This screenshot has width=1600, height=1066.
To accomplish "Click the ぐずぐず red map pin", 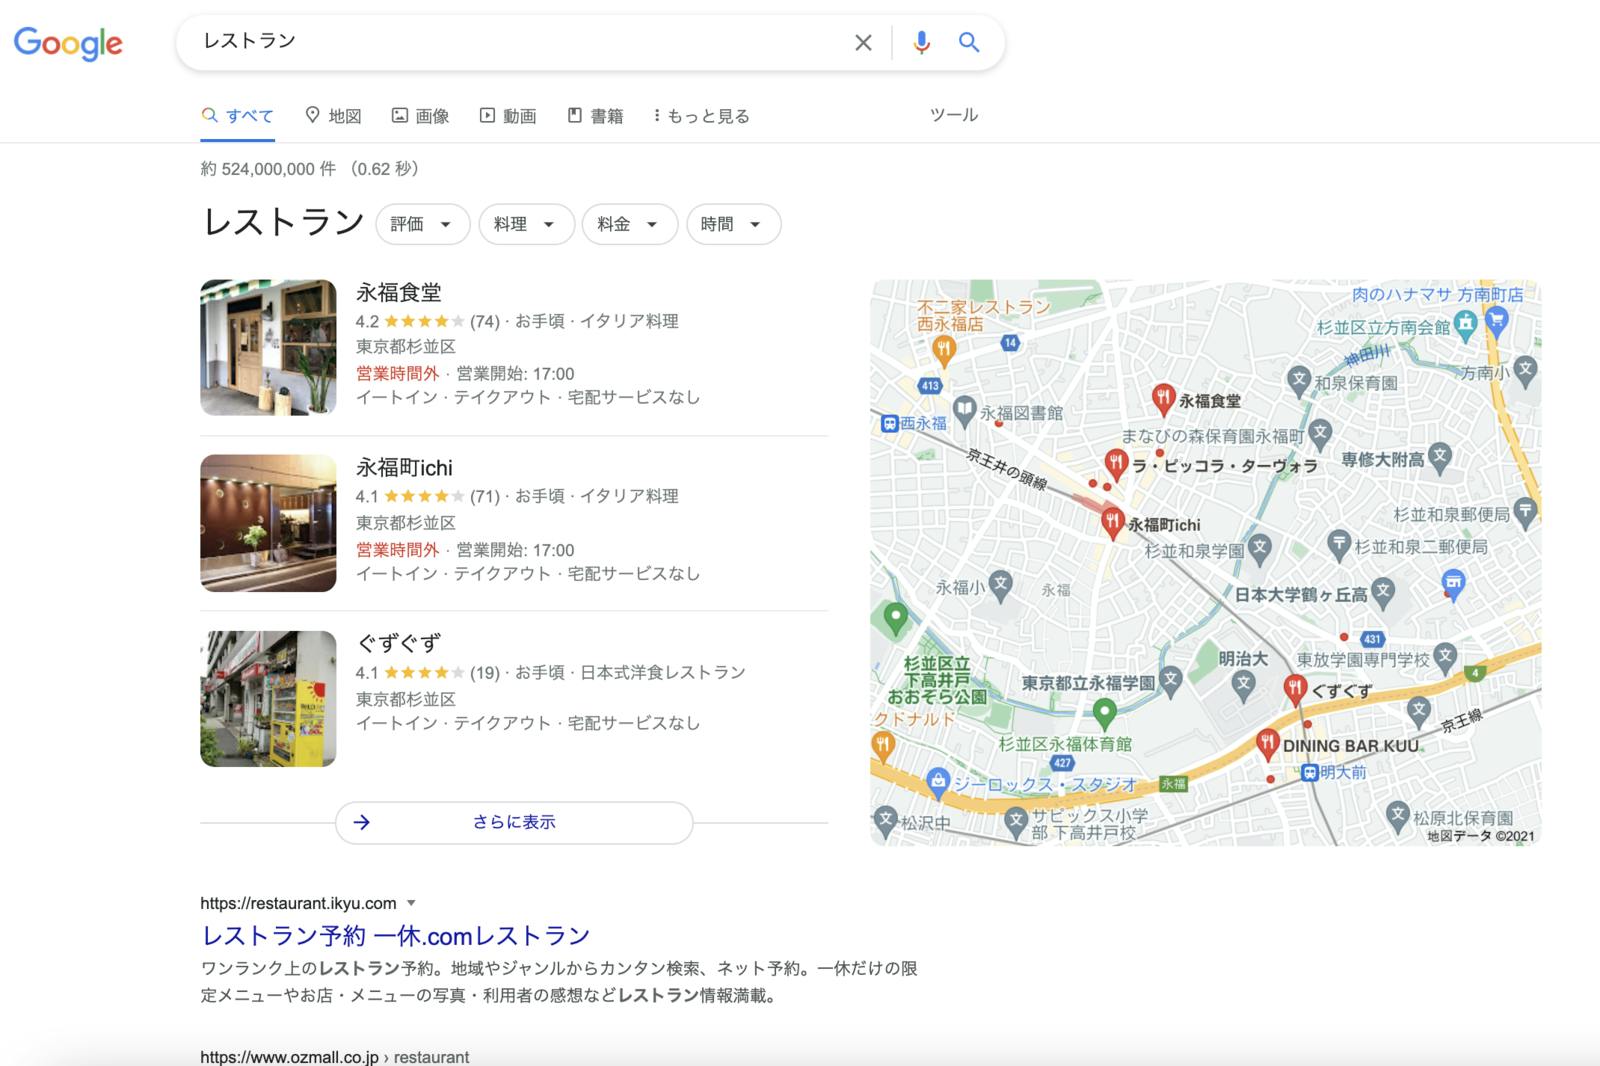I will 1295,689.
